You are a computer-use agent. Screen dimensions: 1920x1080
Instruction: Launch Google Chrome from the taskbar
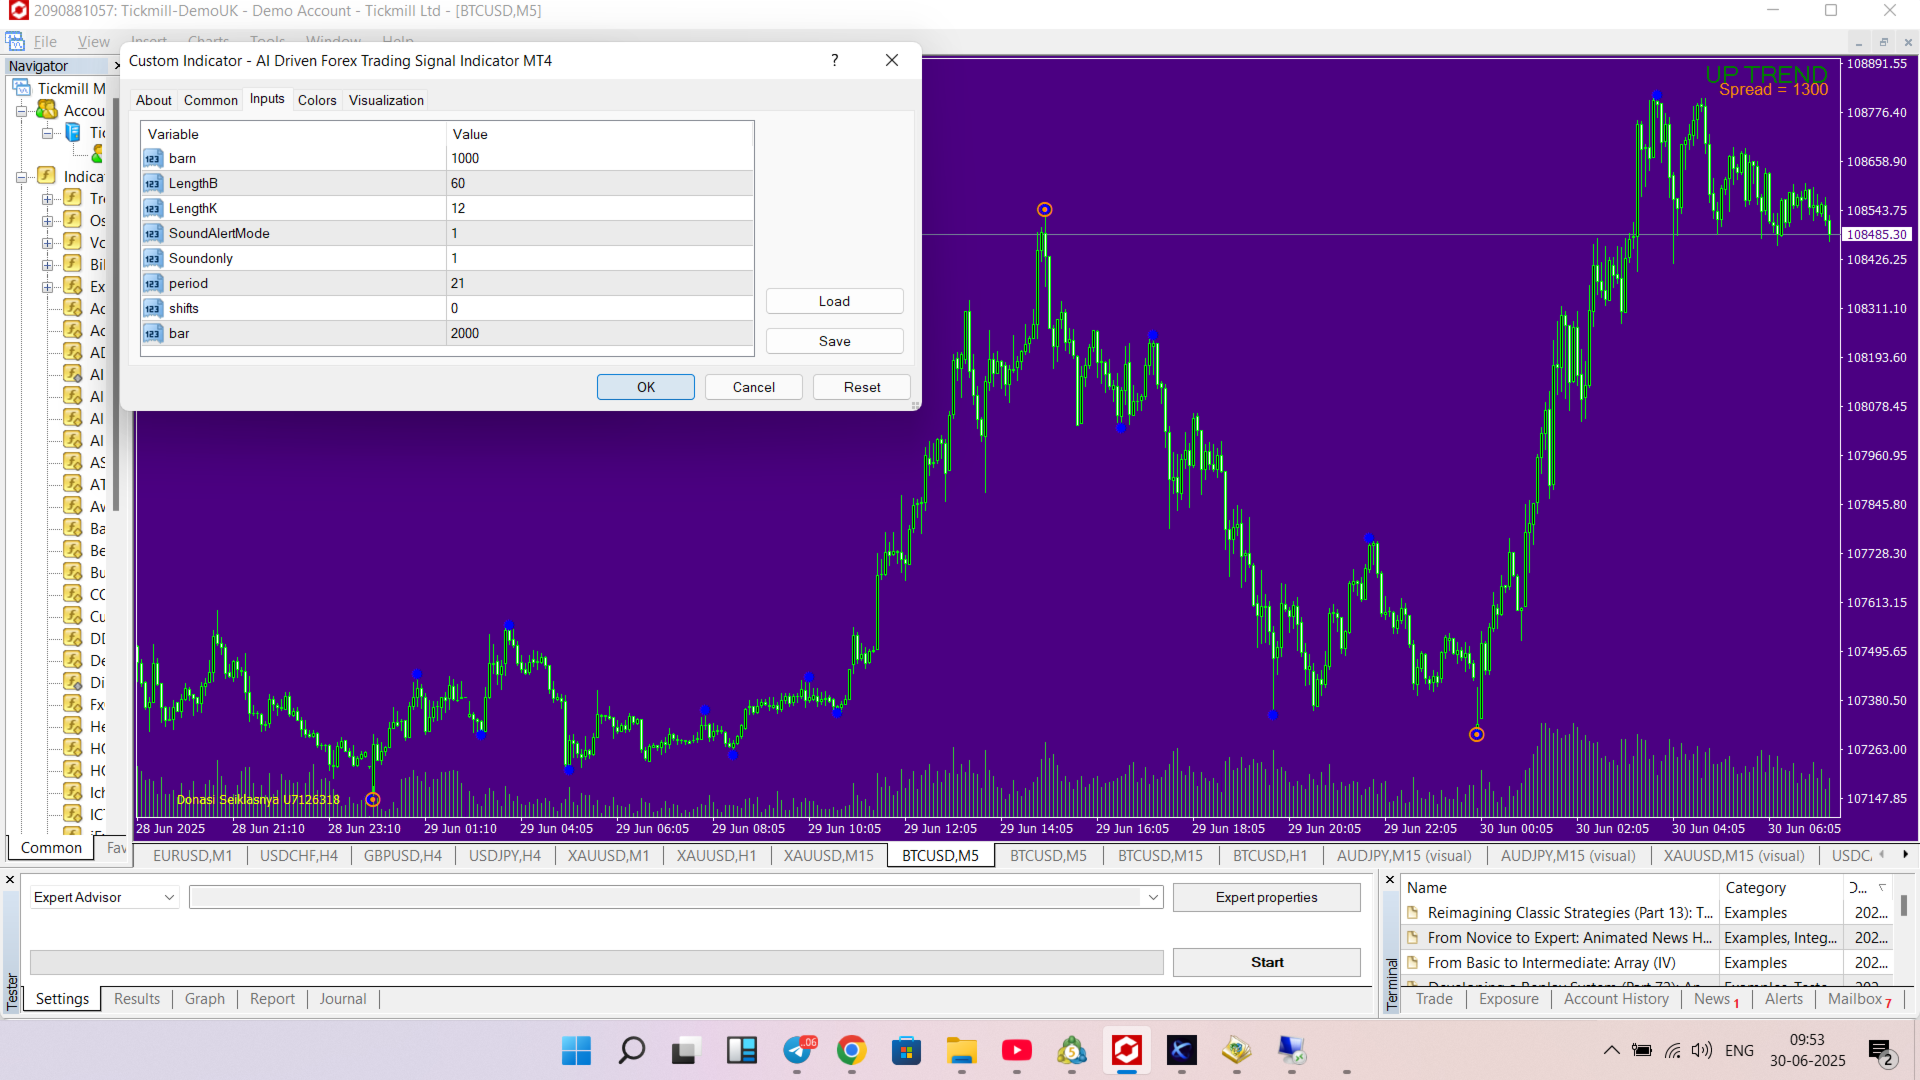[851, 1052]
